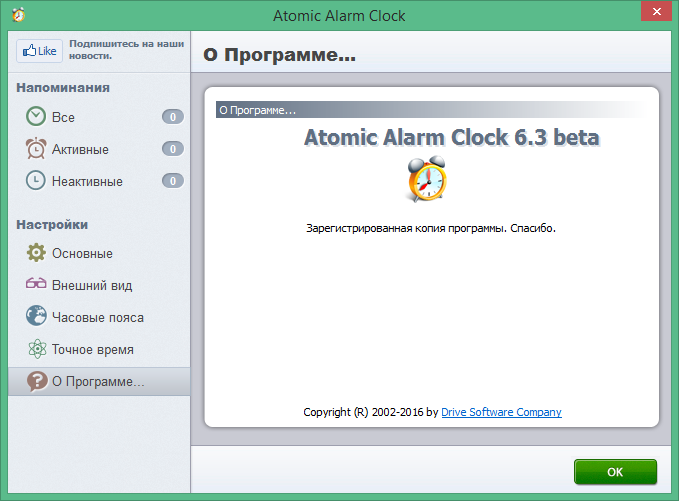Close the Atomic Alarm Clock window
Screen dimensions: 679x501
656,11
